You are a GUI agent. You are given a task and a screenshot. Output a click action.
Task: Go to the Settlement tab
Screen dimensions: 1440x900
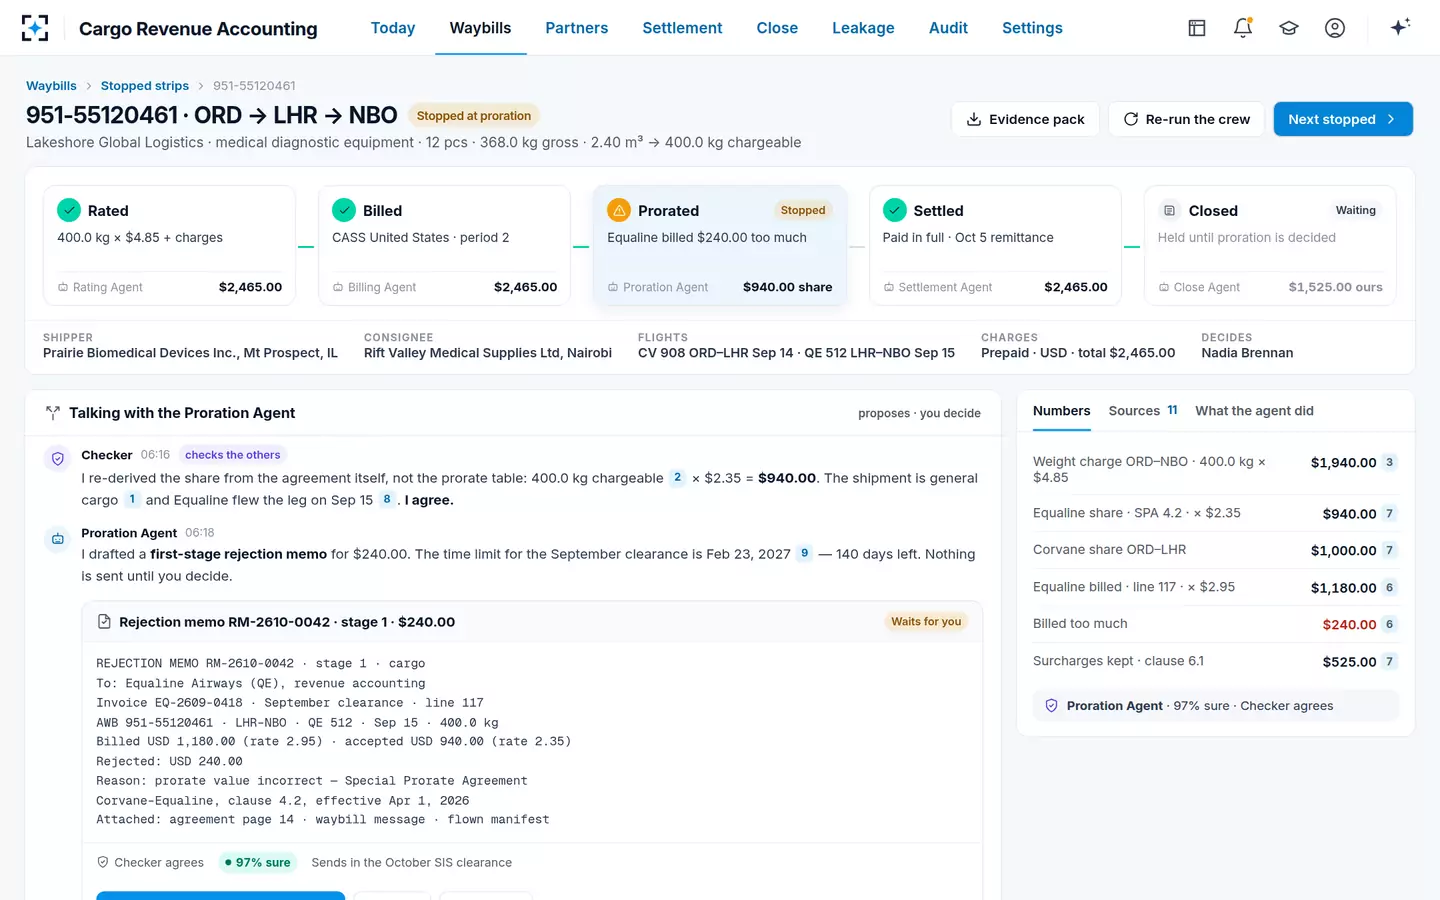coord(682,28)
